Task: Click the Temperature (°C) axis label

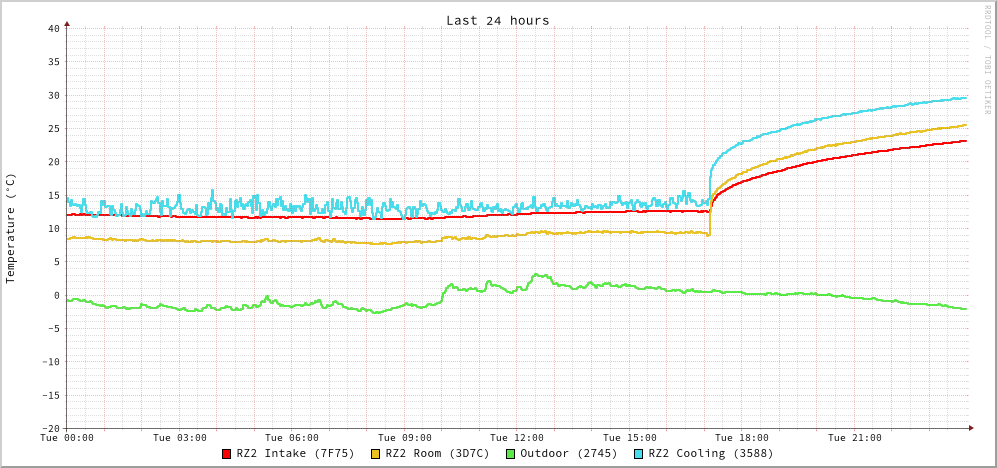Action: pyautogui.click(x=11, y=228)
